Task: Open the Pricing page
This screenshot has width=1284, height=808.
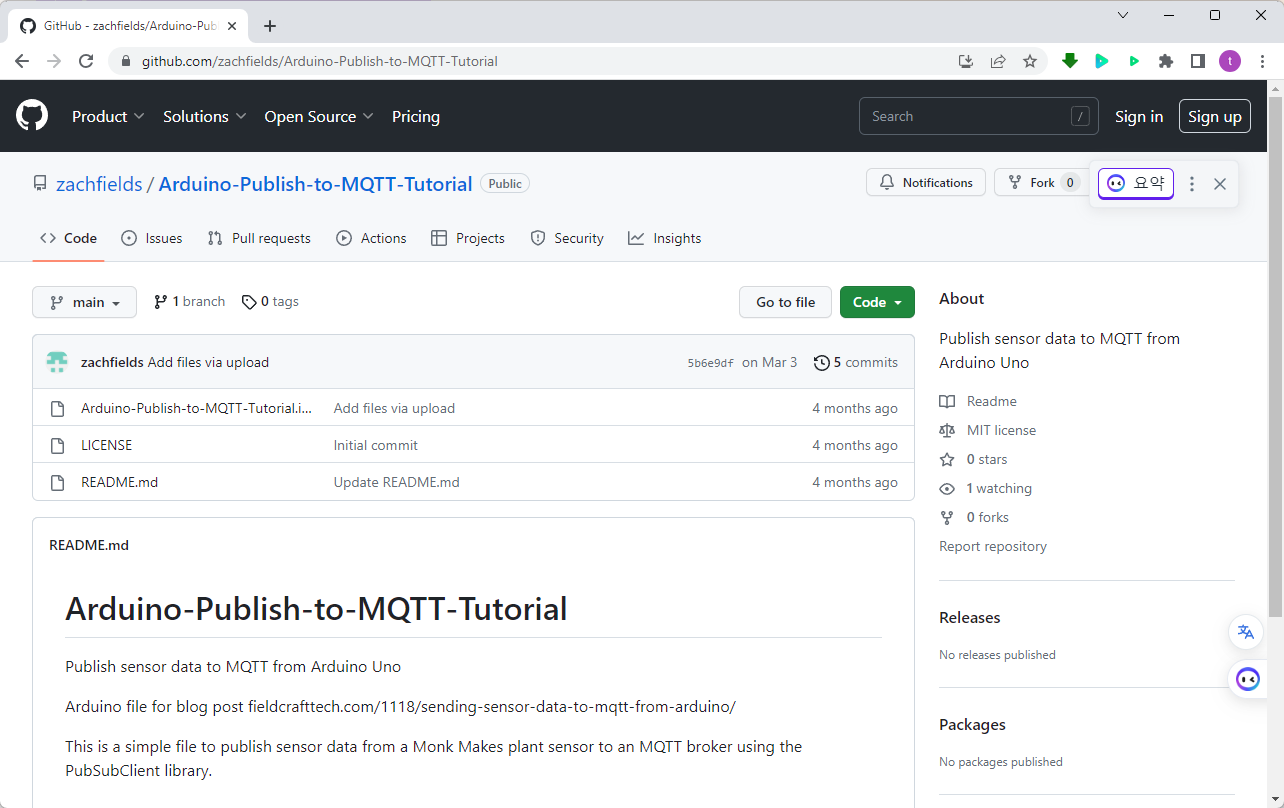Action: click(416, 116)
